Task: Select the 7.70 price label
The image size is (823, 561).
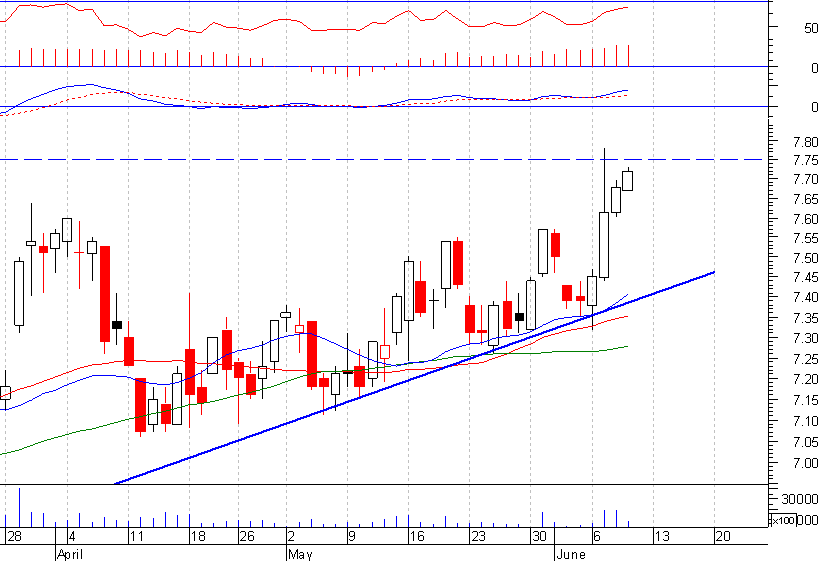Action: (805, 179)
